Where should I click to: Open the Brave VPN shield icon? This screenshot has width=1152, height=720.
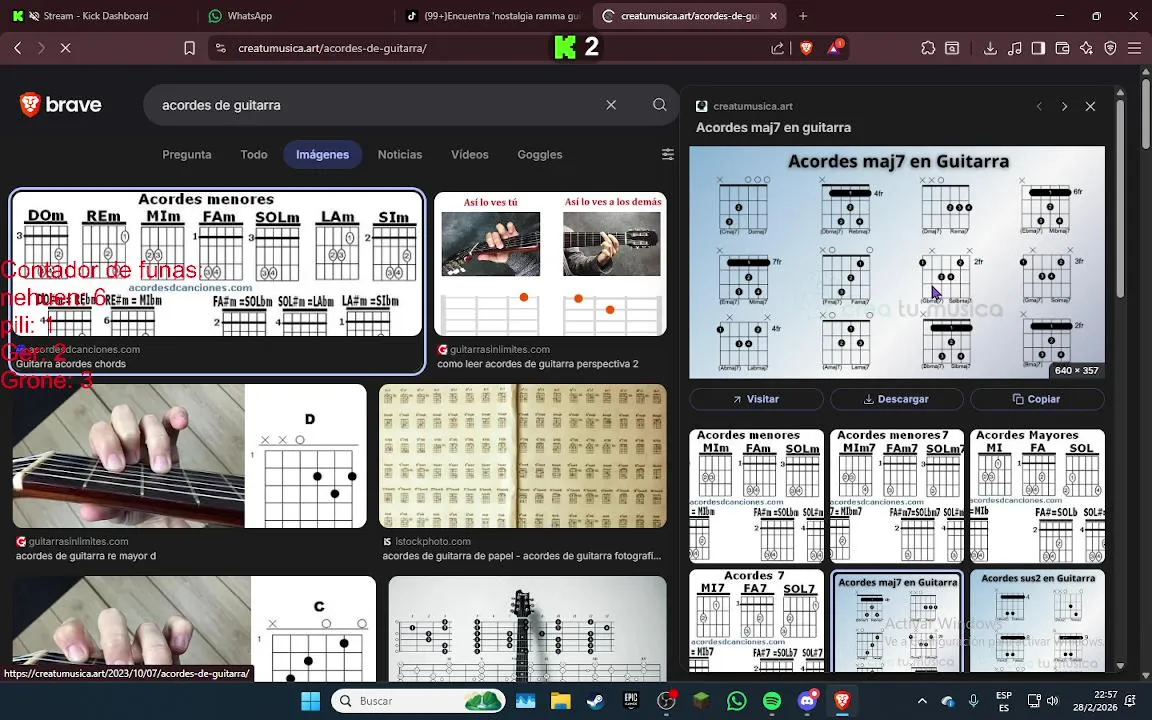tap(1110, 48)
